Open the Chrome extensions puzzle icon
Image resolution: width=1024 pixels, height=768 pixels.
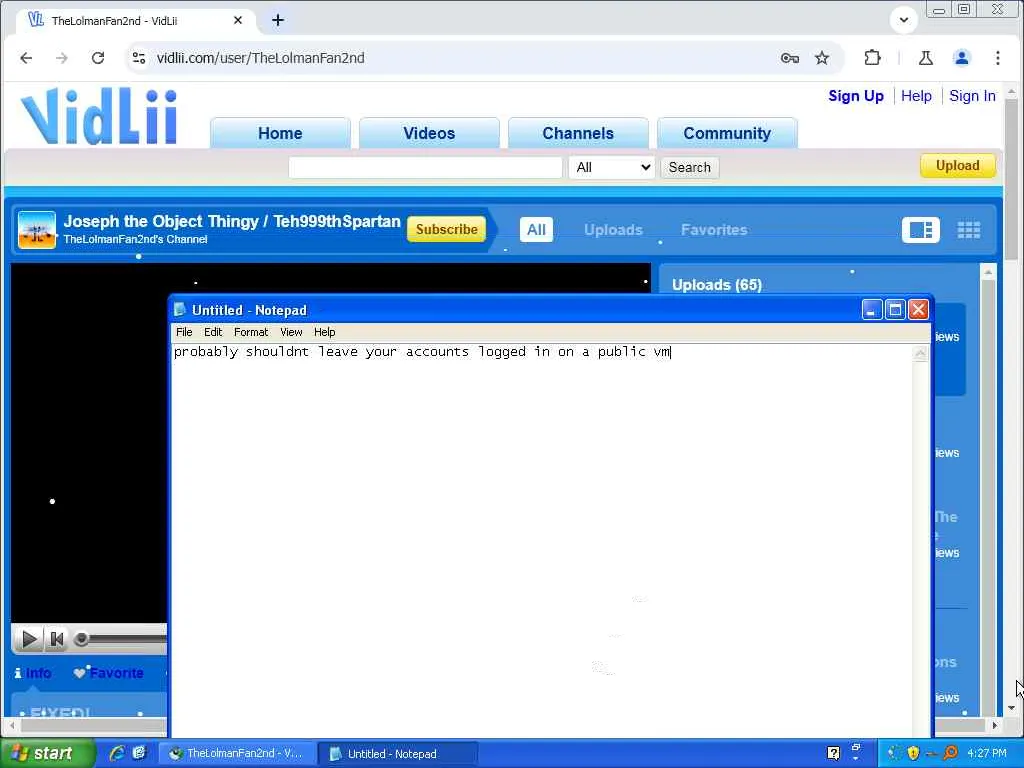[x=872, y=58]
